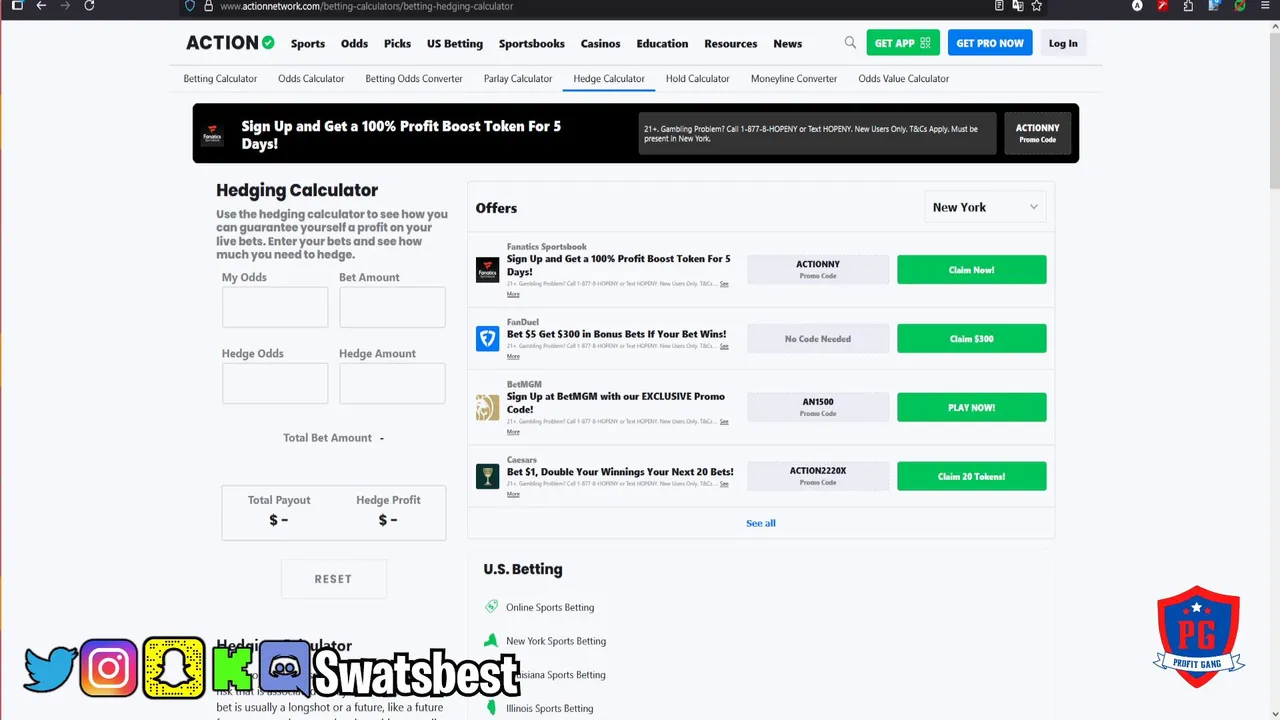The height and width of the screenshot is (720, 1280).
Task: Switch to Parlay Calculator tab
Action: pos(518,78)
